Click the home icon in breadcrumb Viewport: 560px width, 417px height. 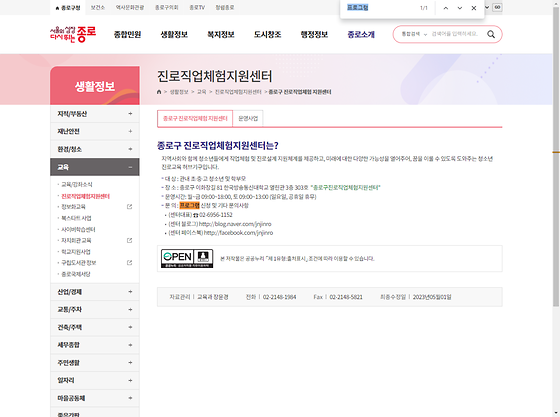coord(159,92)
